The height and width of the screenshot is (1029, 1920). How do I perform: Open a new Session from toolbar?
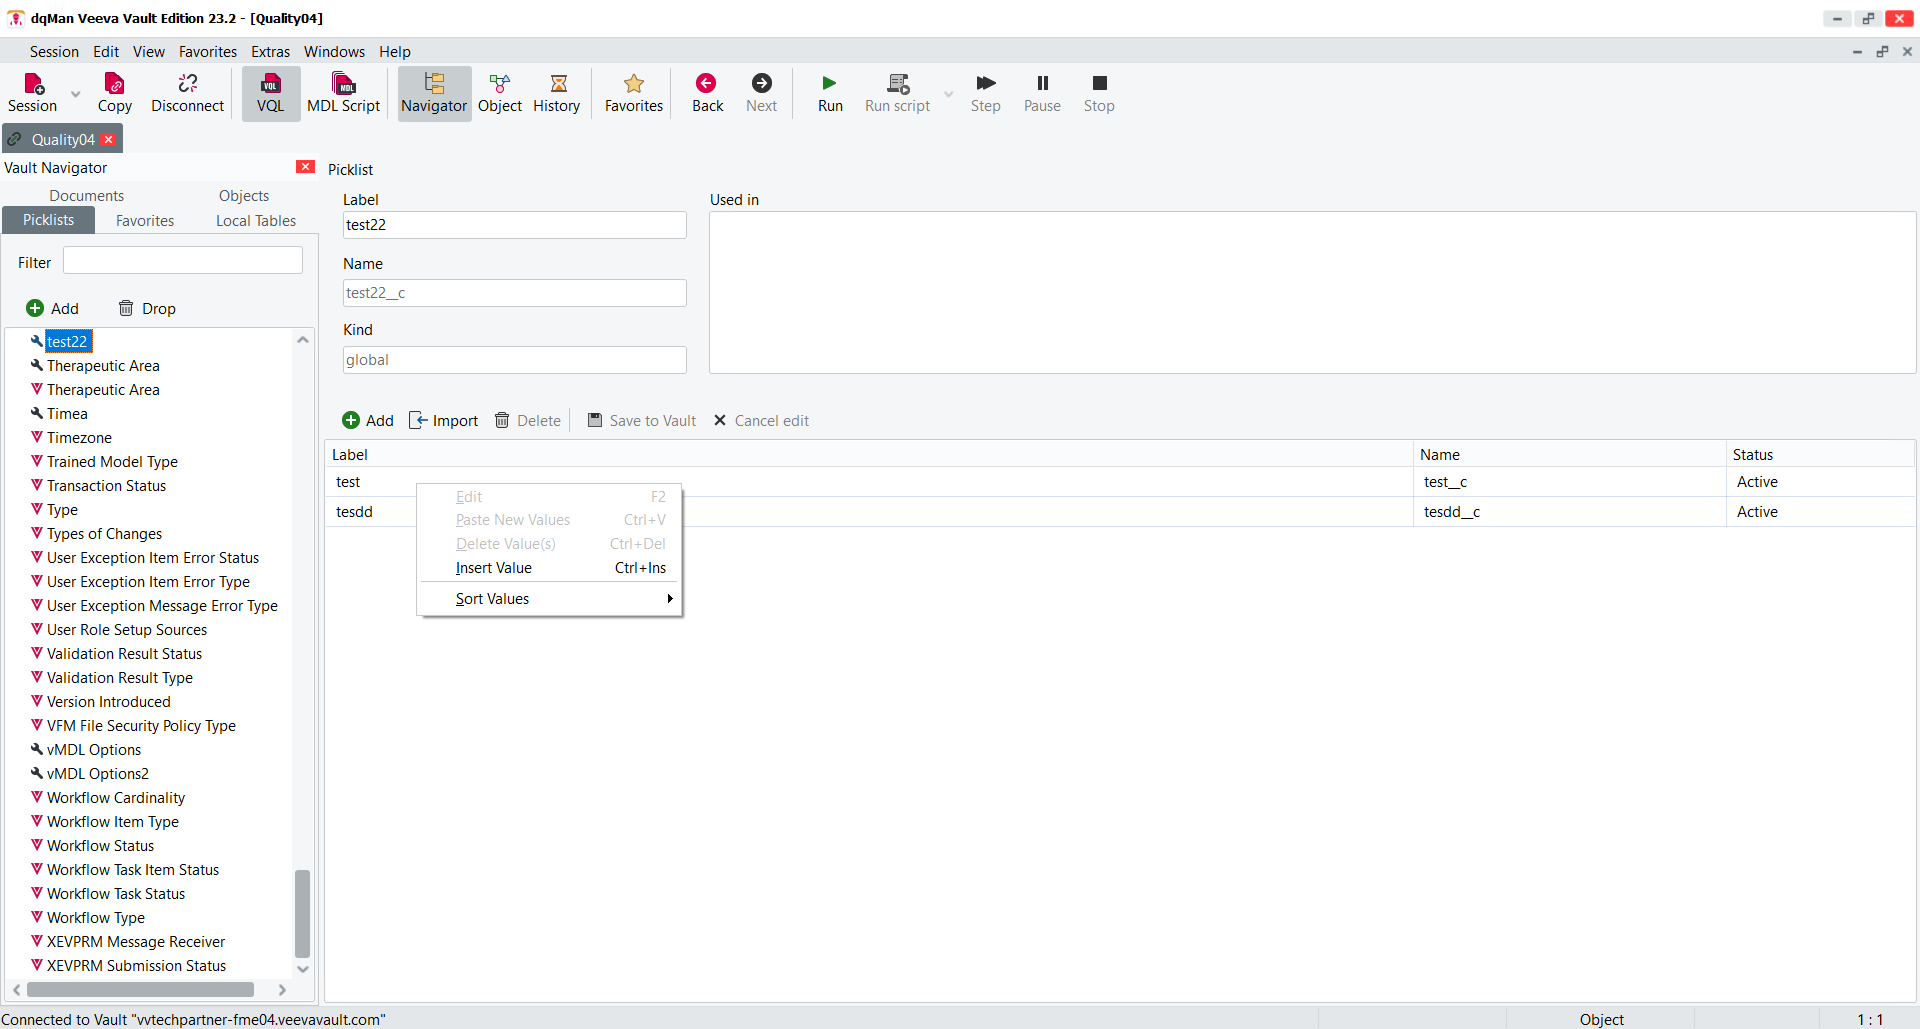pyautogui.click(x=33, y=93)
